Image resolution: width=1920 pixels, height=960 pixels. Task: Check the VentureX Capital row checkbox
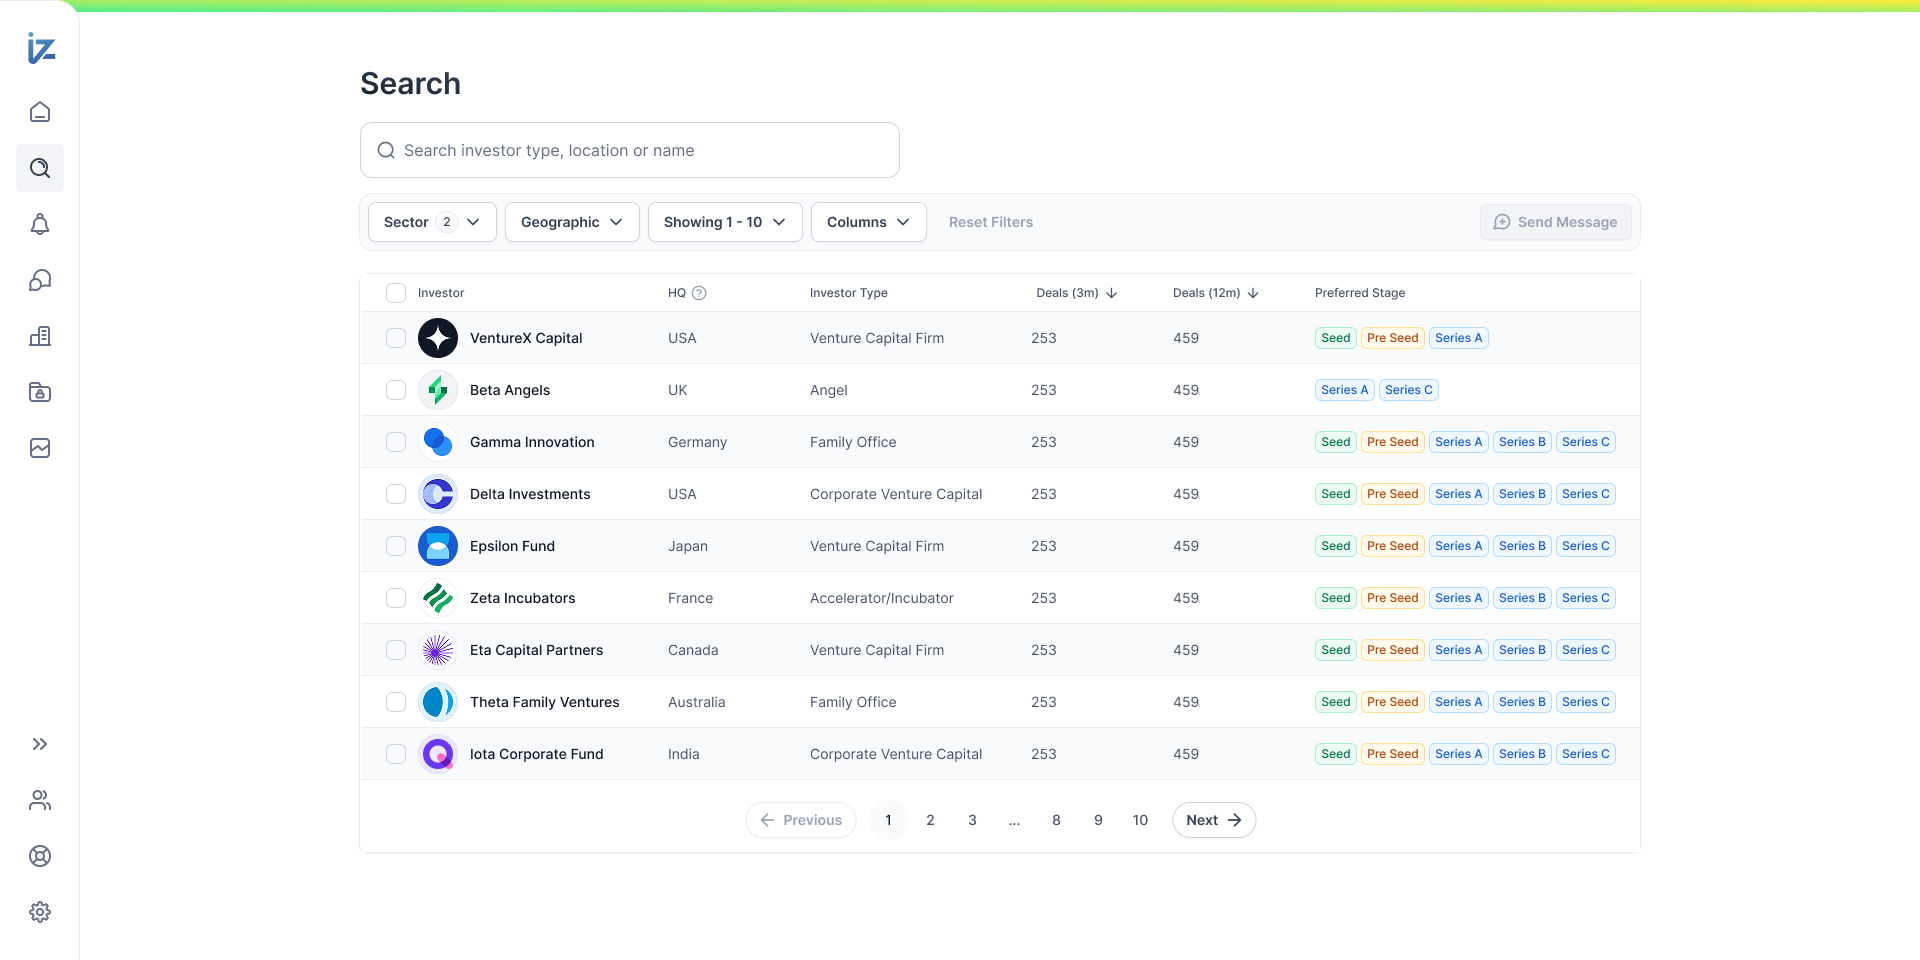point(396,338)
